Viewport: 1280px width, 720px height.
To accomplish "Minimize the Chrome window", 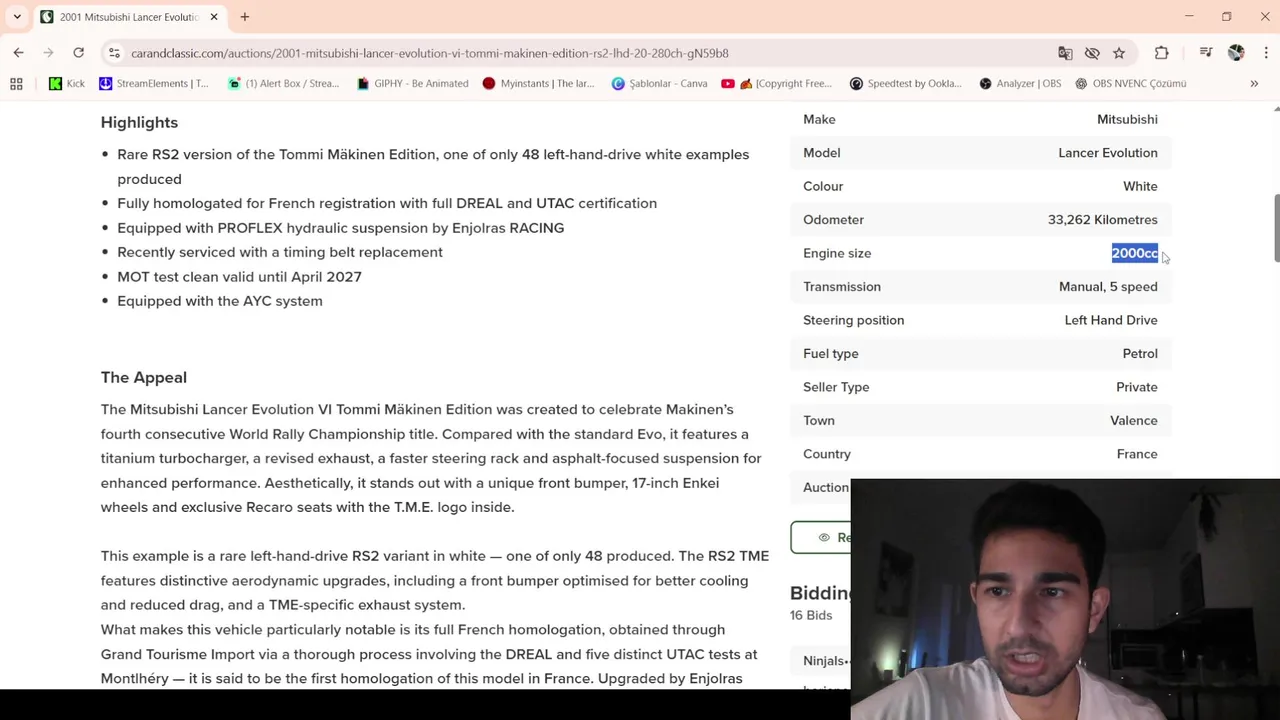I will 1189,17.
